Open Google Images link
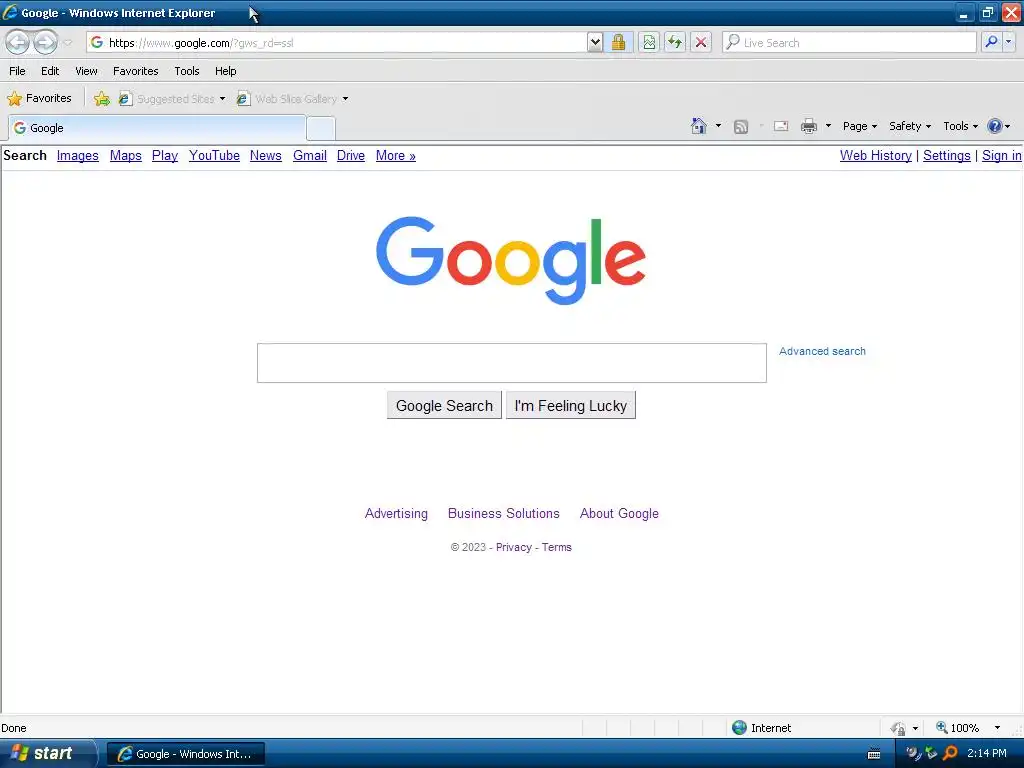The width and height of the screenshot is (1024, 768). pos(78,155)
